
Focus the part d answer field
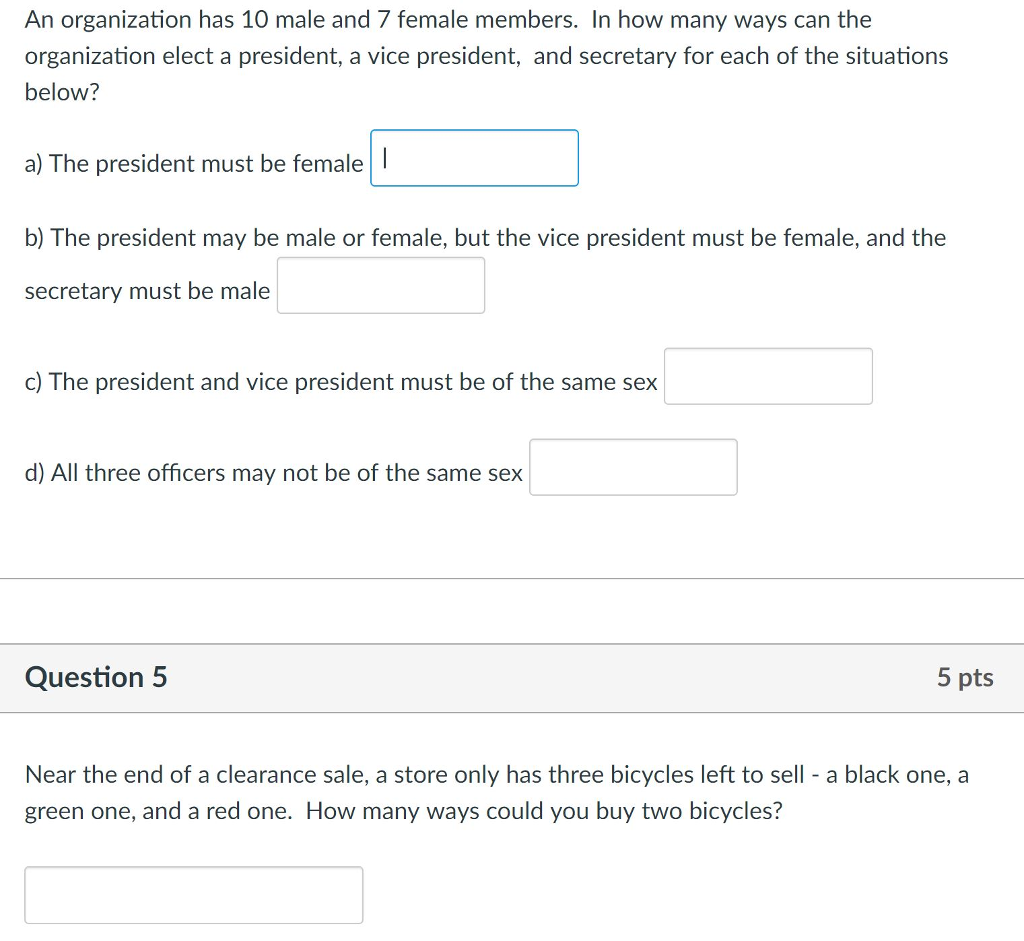[632, 466]
